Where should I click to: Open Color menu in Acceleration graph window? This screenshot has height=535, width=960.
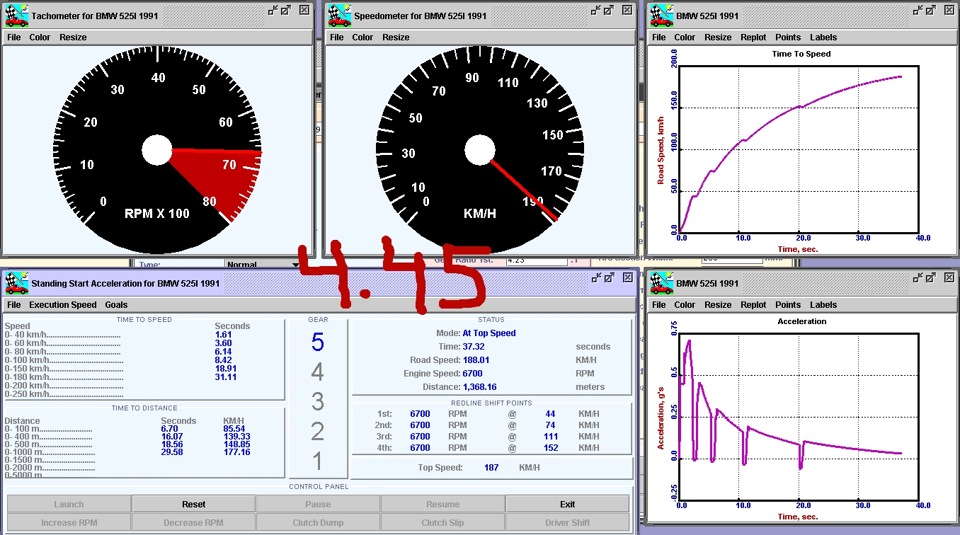(684, 305)
